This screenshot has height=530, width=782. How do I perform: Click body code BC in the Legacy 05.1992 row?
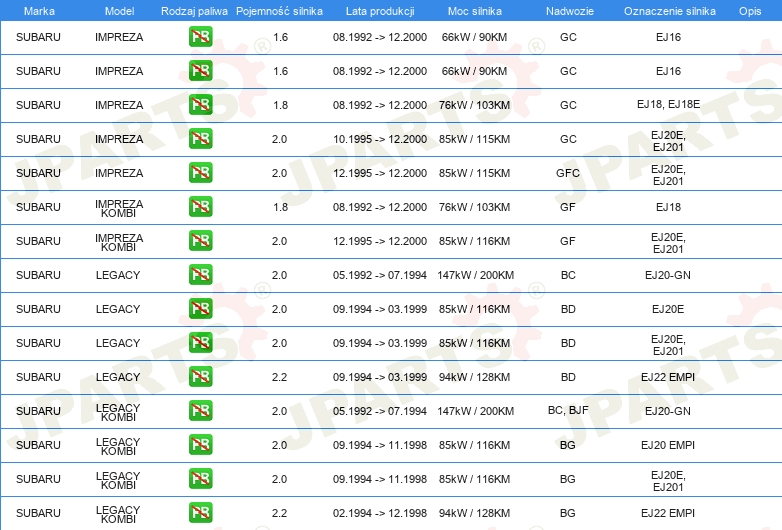click(568, 275)
